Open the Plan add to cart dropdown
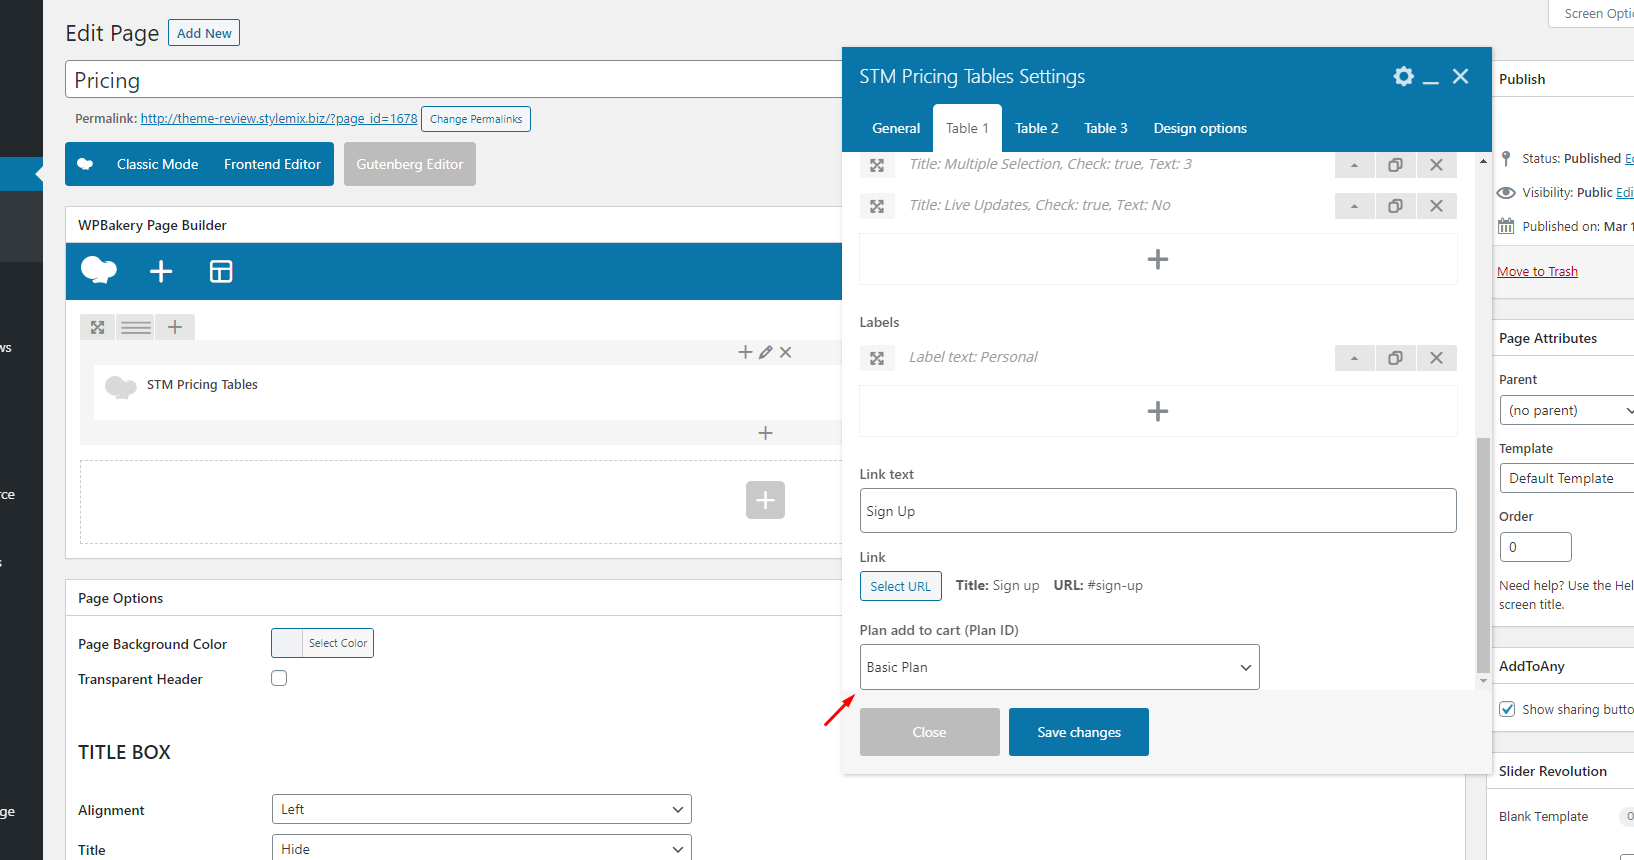This screenshot has height=860, width=1634. click(x=1058, y=667)
